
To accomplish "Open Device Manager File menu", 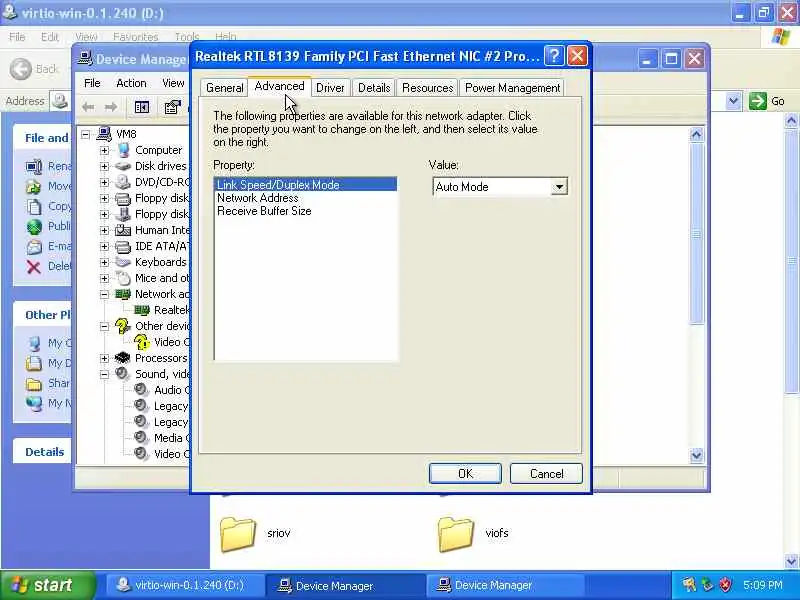I will tap(92, 83).
